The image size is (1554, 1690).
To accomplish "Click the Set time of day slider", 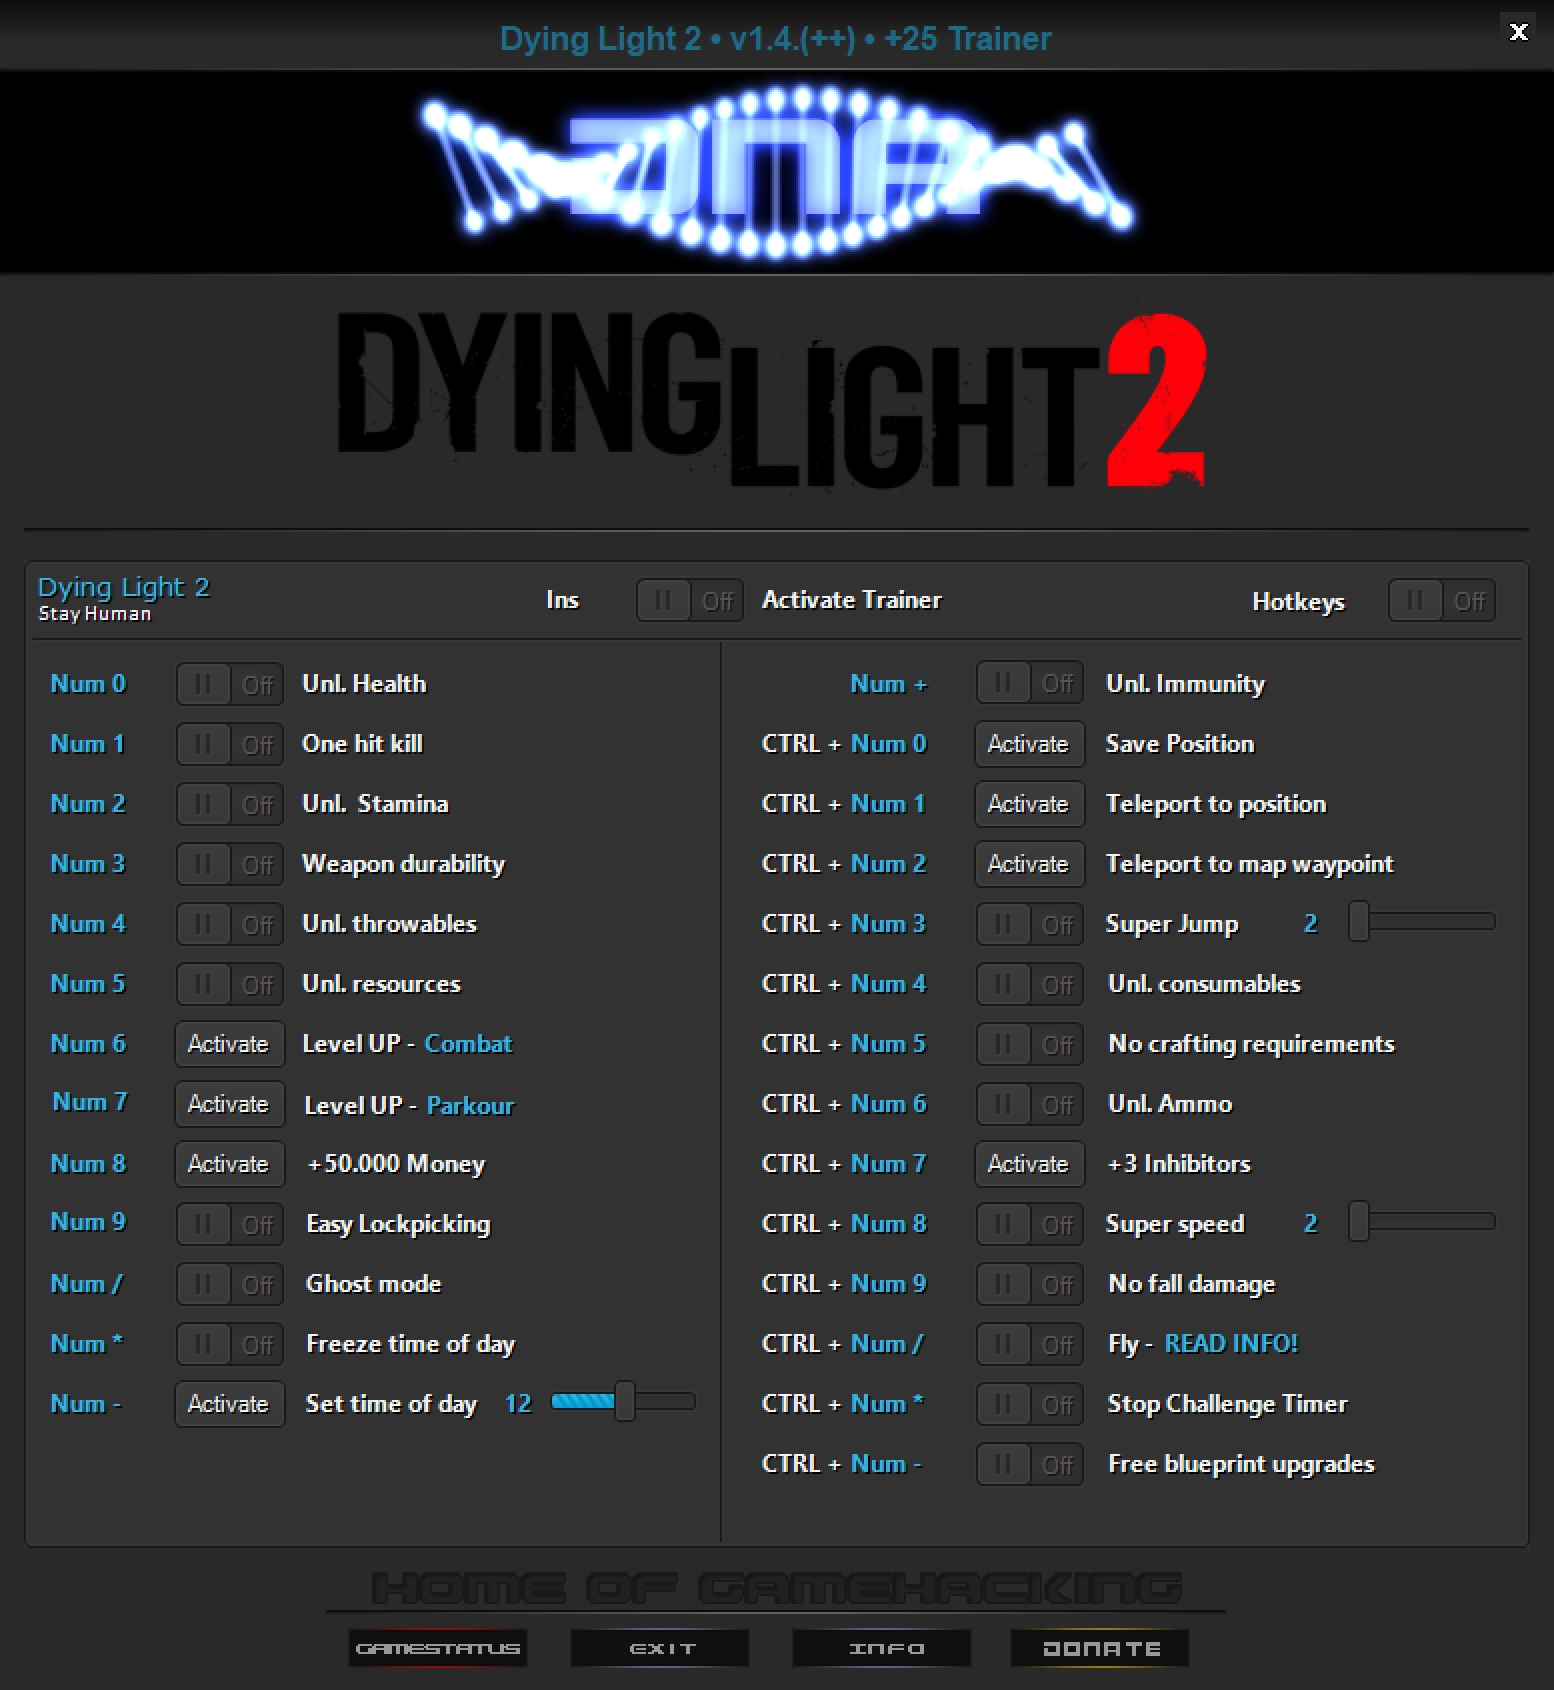I will (x=623, y=1402).
